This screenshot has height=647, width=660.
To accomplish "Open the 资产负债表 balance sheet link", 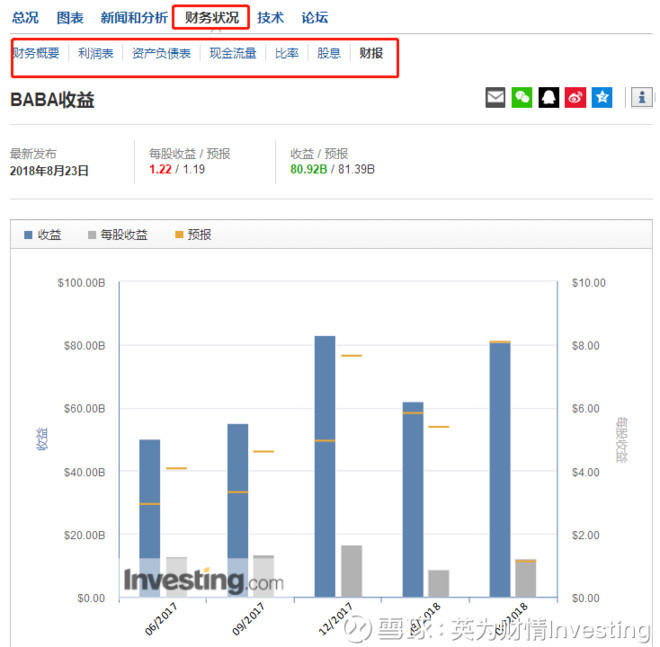I will click(161, 53).
